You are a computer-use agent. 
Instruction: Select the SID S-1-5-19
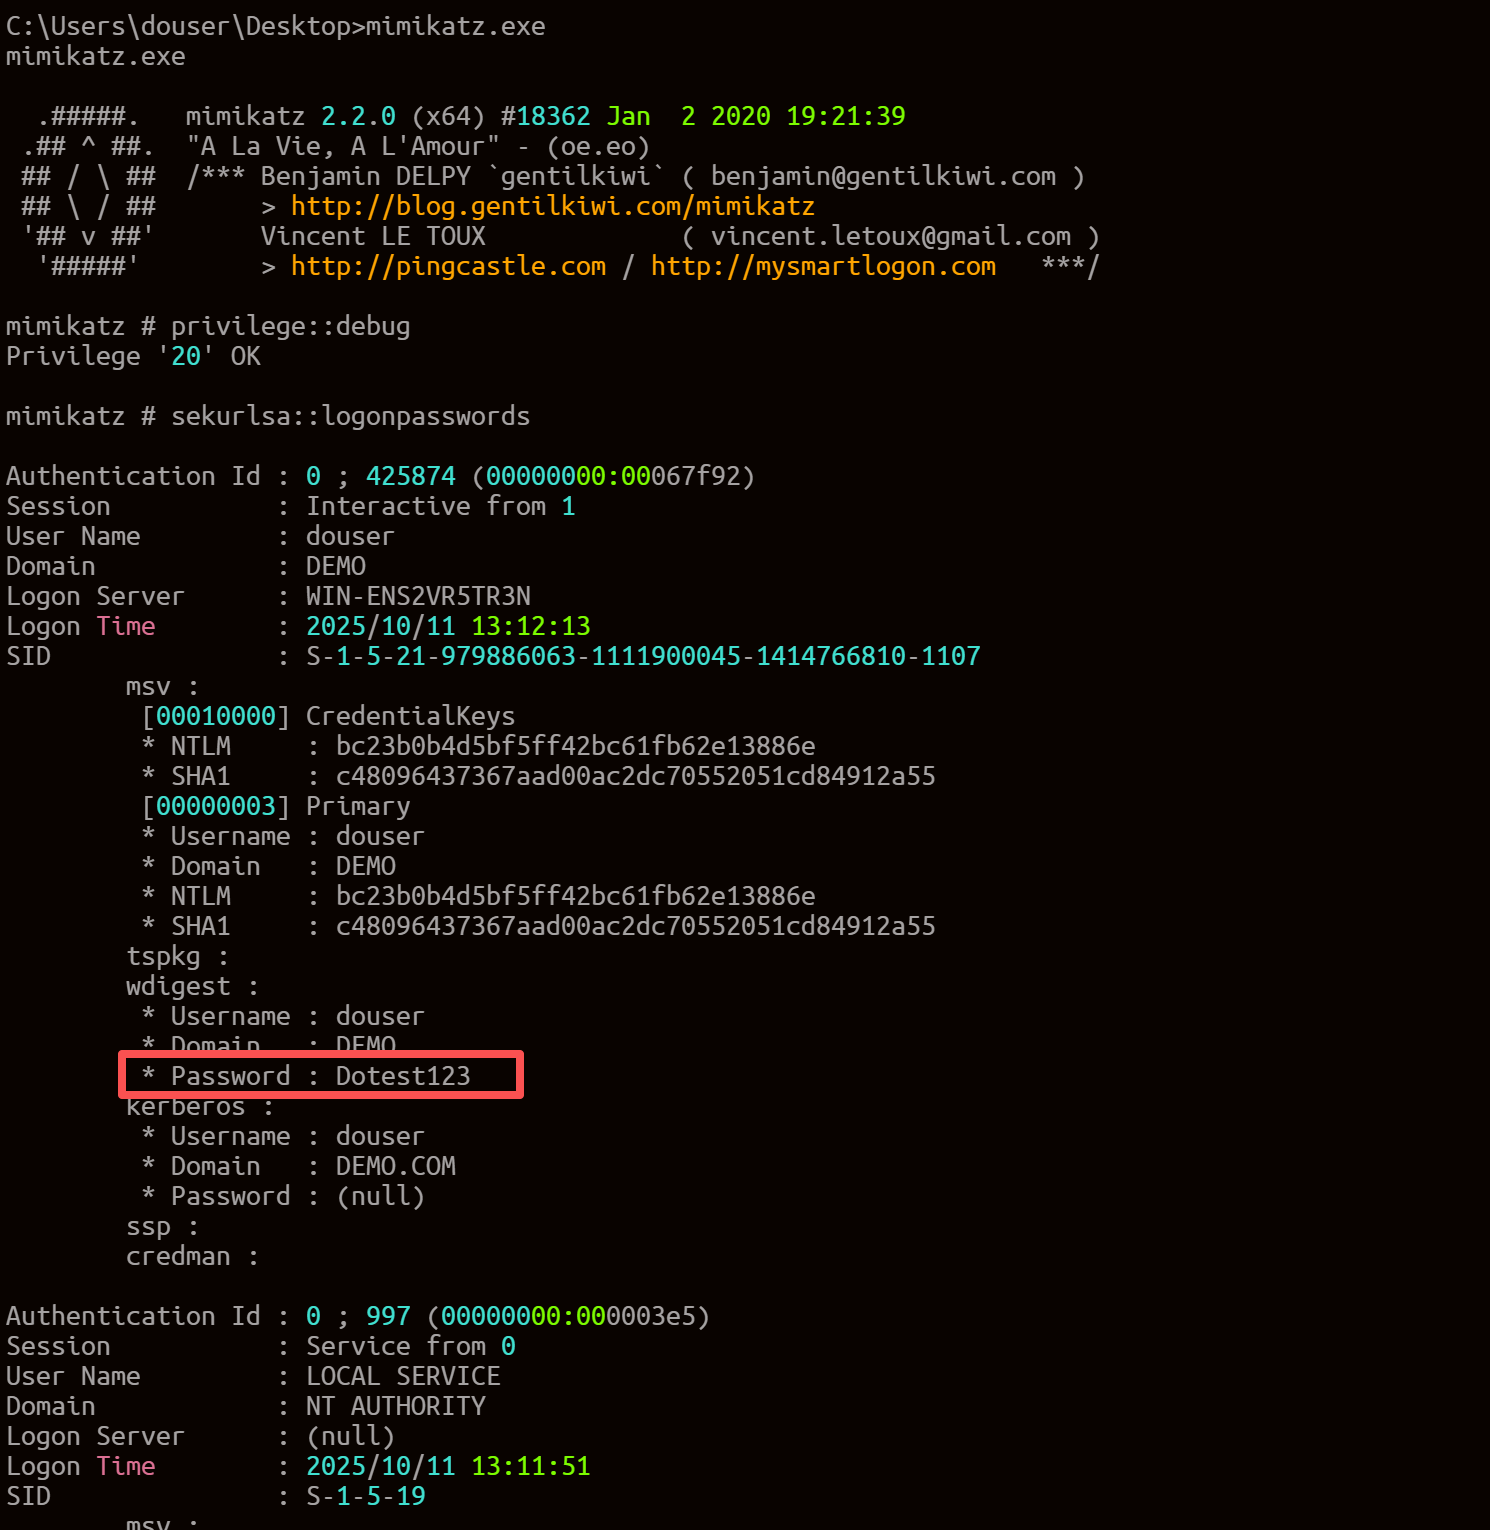(x=366, y=1497)
